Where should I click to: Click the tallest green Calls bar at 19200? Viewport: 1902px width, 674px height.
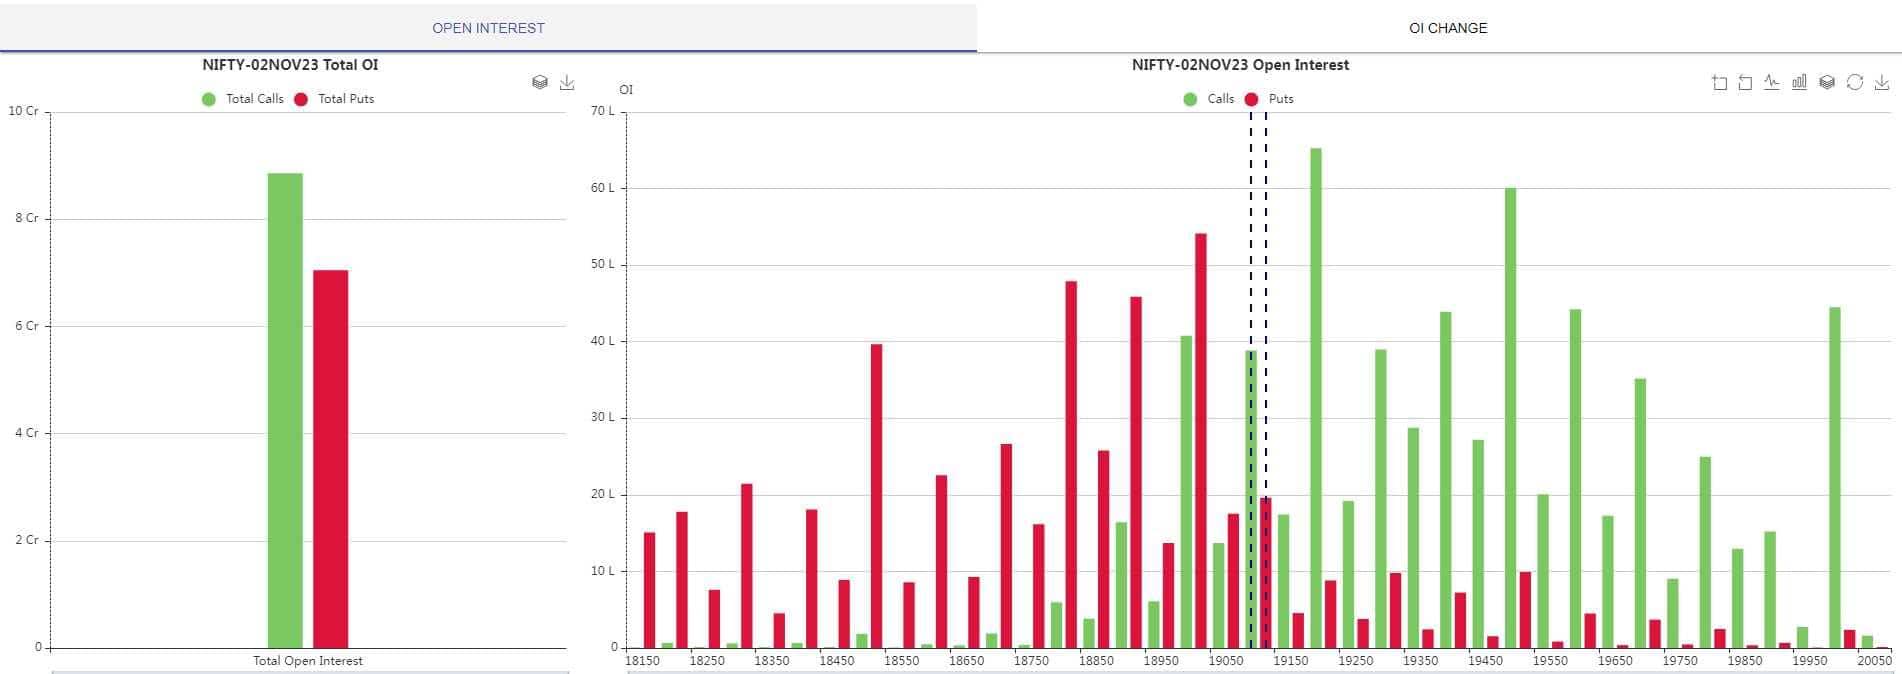[1316, 400]
